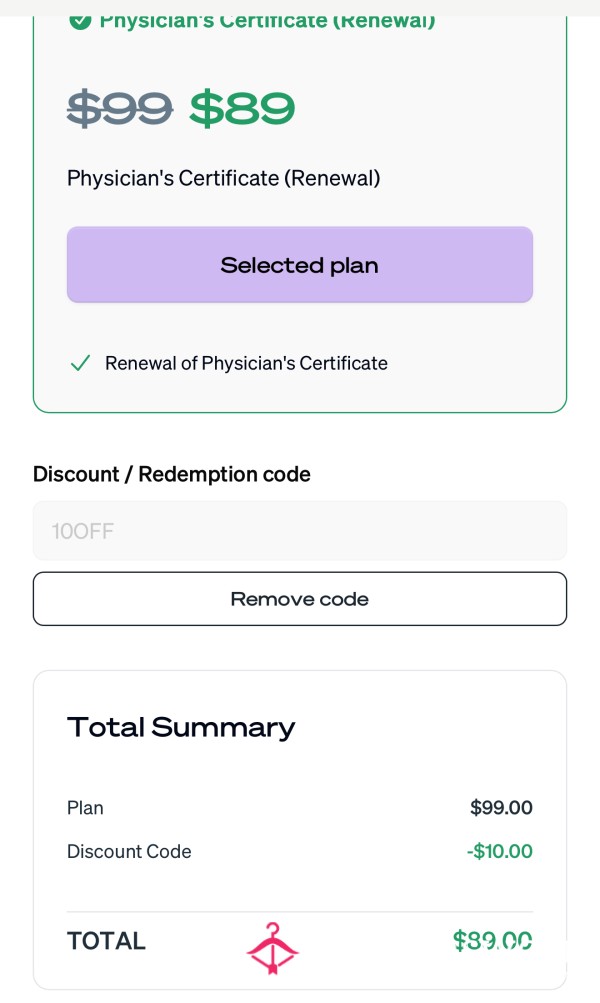Click the Discount / Redemption code label
Screen dimensions: 600x1003
point(171,474)
